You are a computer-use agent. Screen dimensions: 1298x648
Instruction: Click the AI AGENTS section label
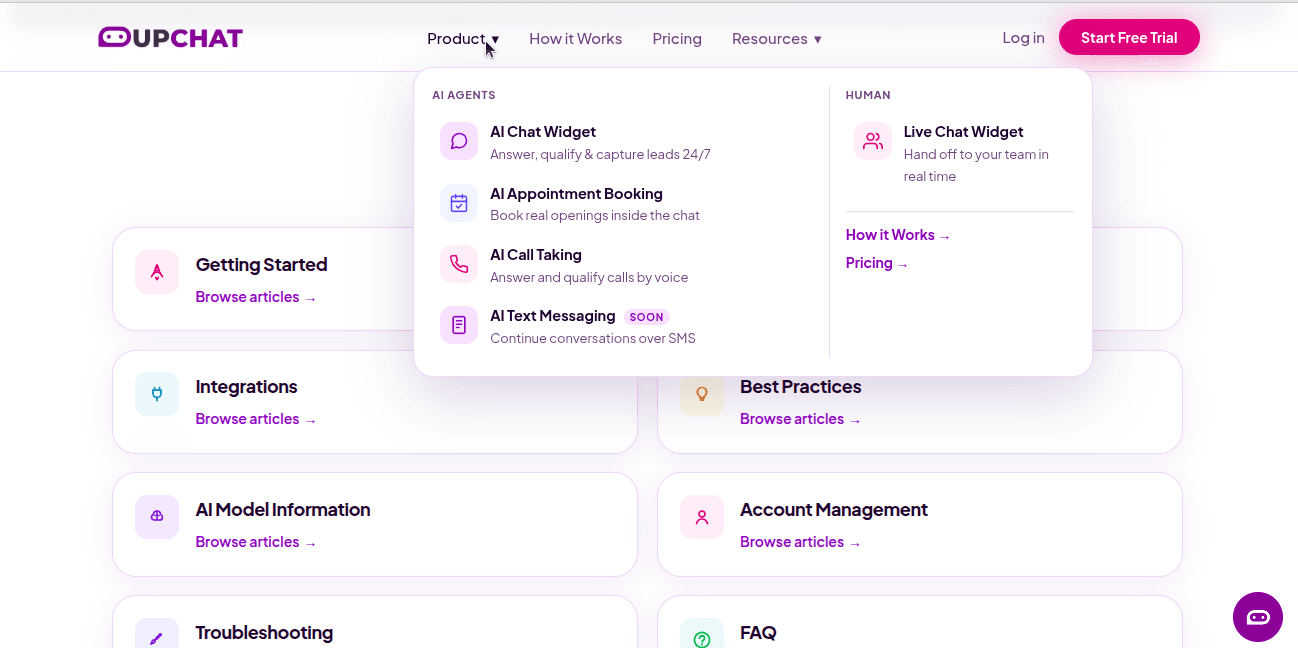coord(464,95)
